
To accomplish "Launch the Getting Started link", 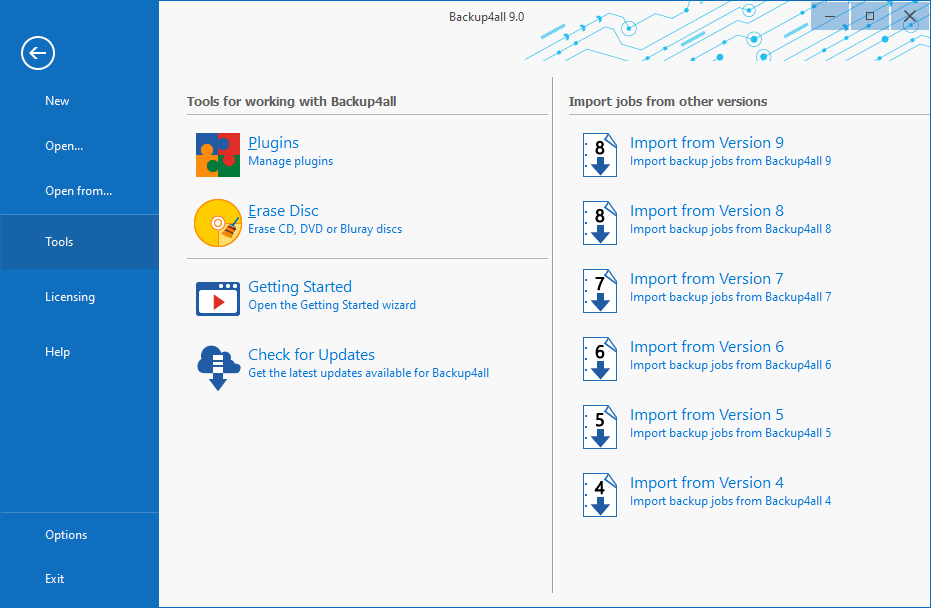I will click(x=300, y=287).
